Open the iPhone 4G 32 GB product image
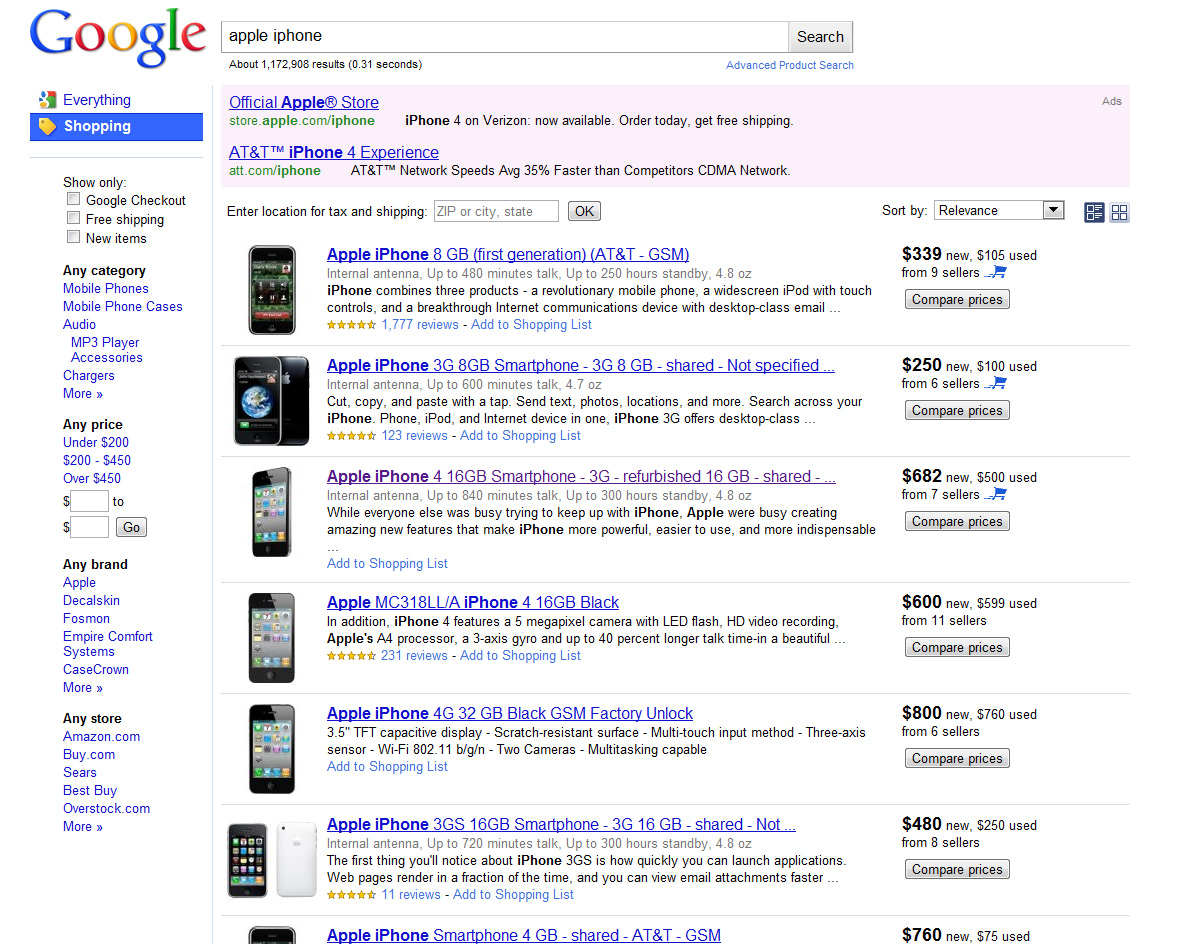The width and height of the screenshot is (1182, 944). click(271, 749)
